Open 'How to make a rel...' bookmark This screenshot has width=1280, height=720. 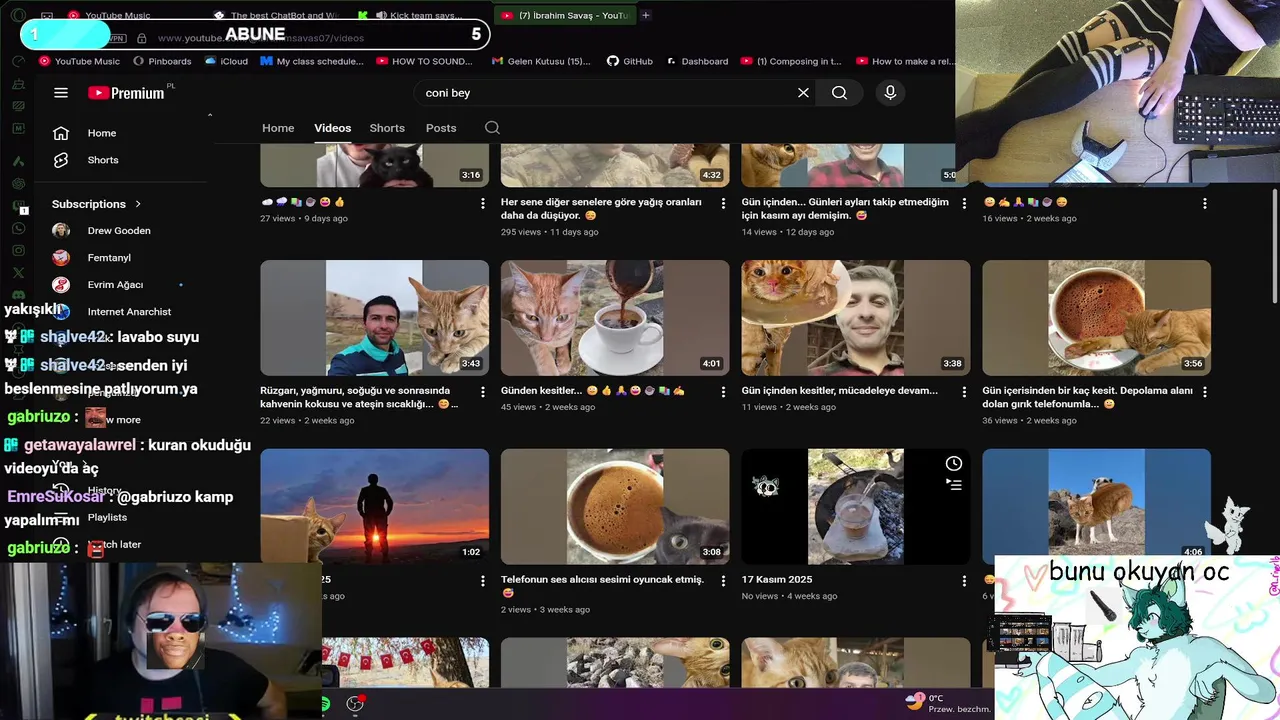[x=905, y=61]
